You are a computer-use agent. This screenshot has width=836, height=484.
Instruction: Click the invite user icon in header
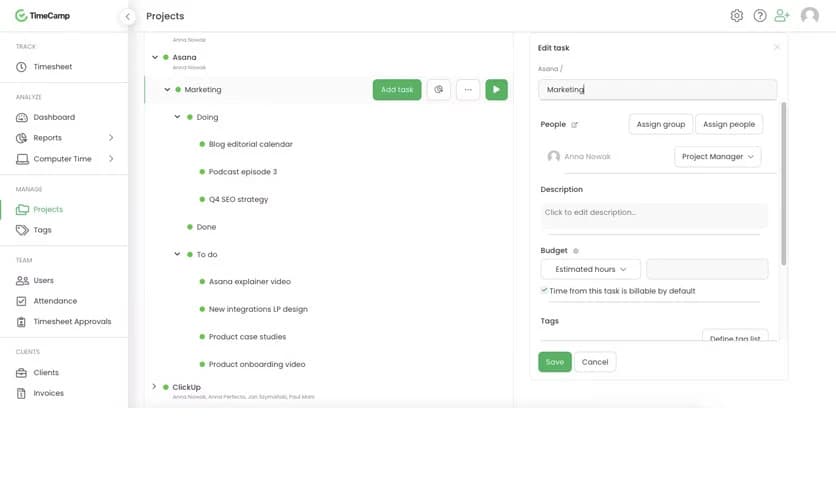click(782, 15)
